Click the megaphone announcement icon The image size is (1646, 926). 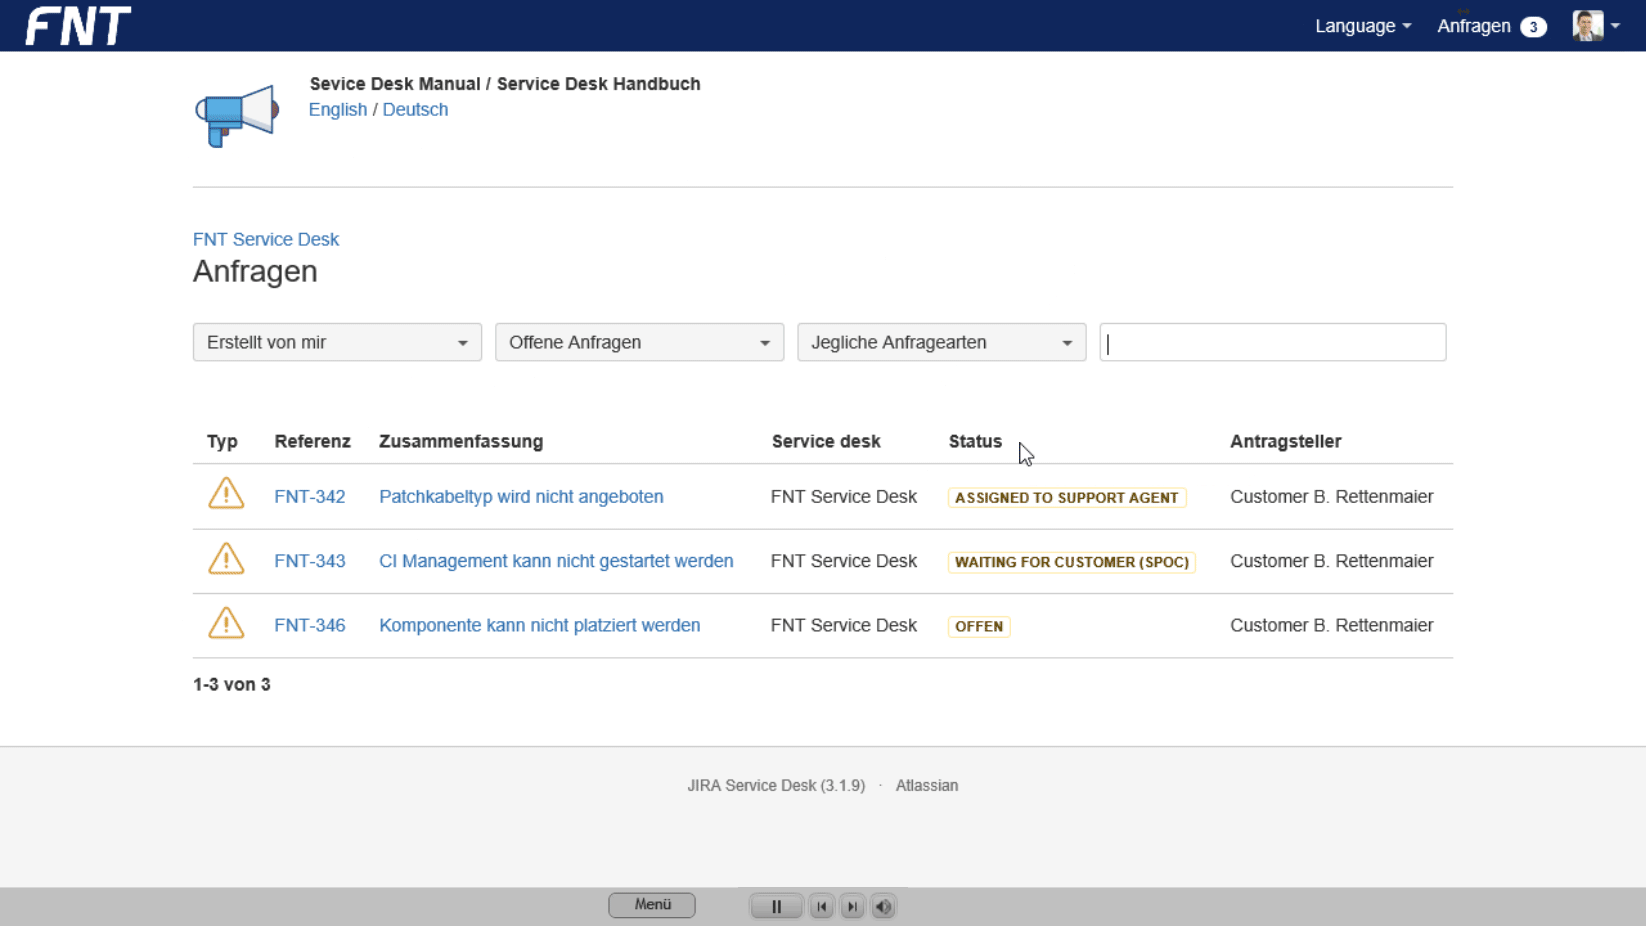[237, 115]
